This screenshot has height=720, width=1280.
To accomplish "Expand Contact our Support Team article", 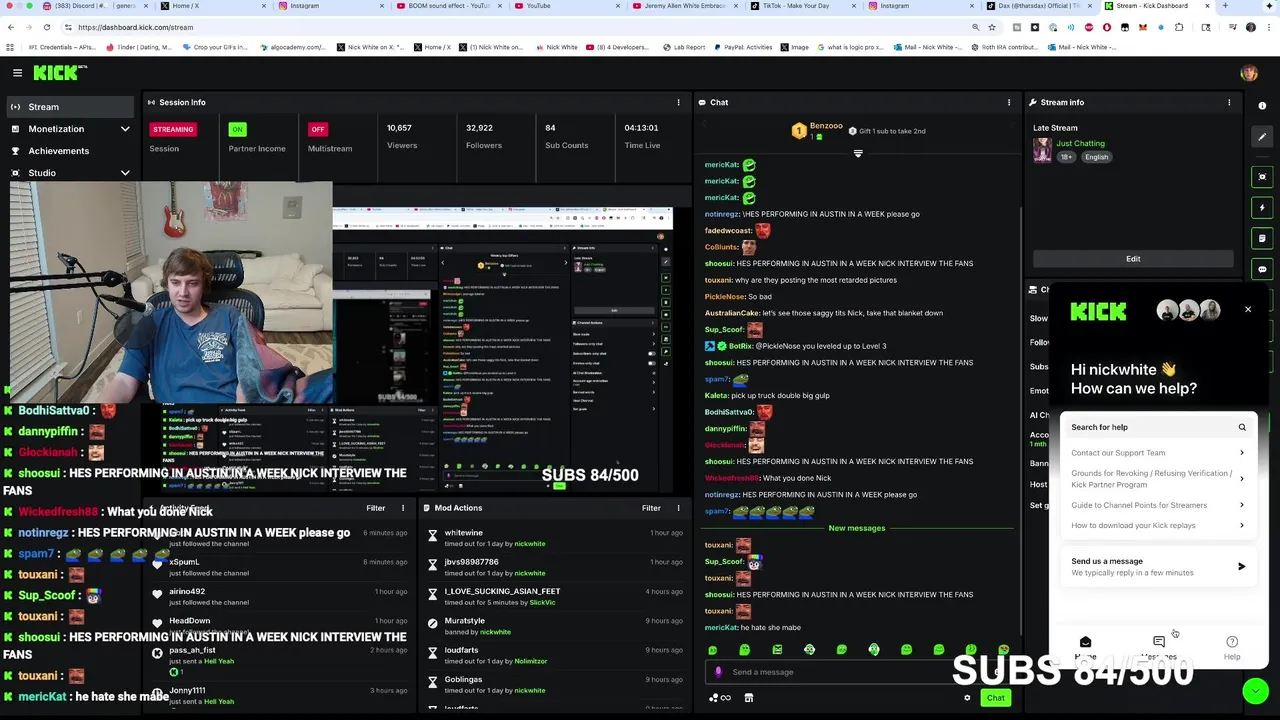I will [1158, 453].
